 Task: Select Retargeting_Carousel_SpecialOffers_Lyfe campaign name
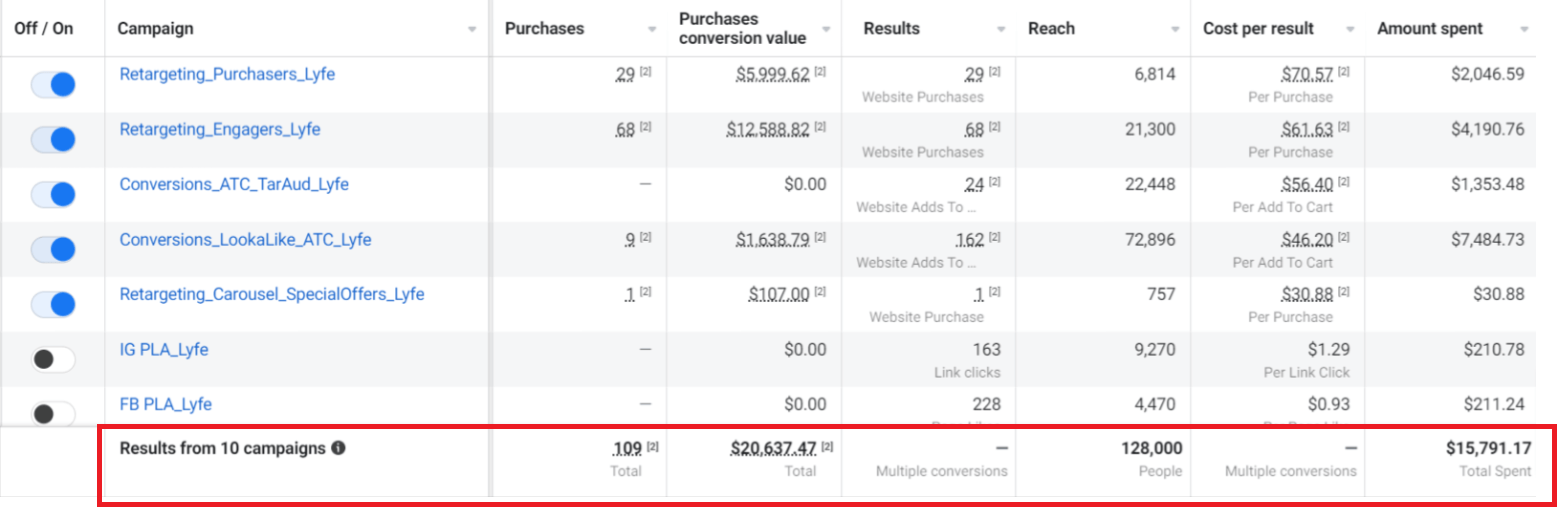point(271,294)
